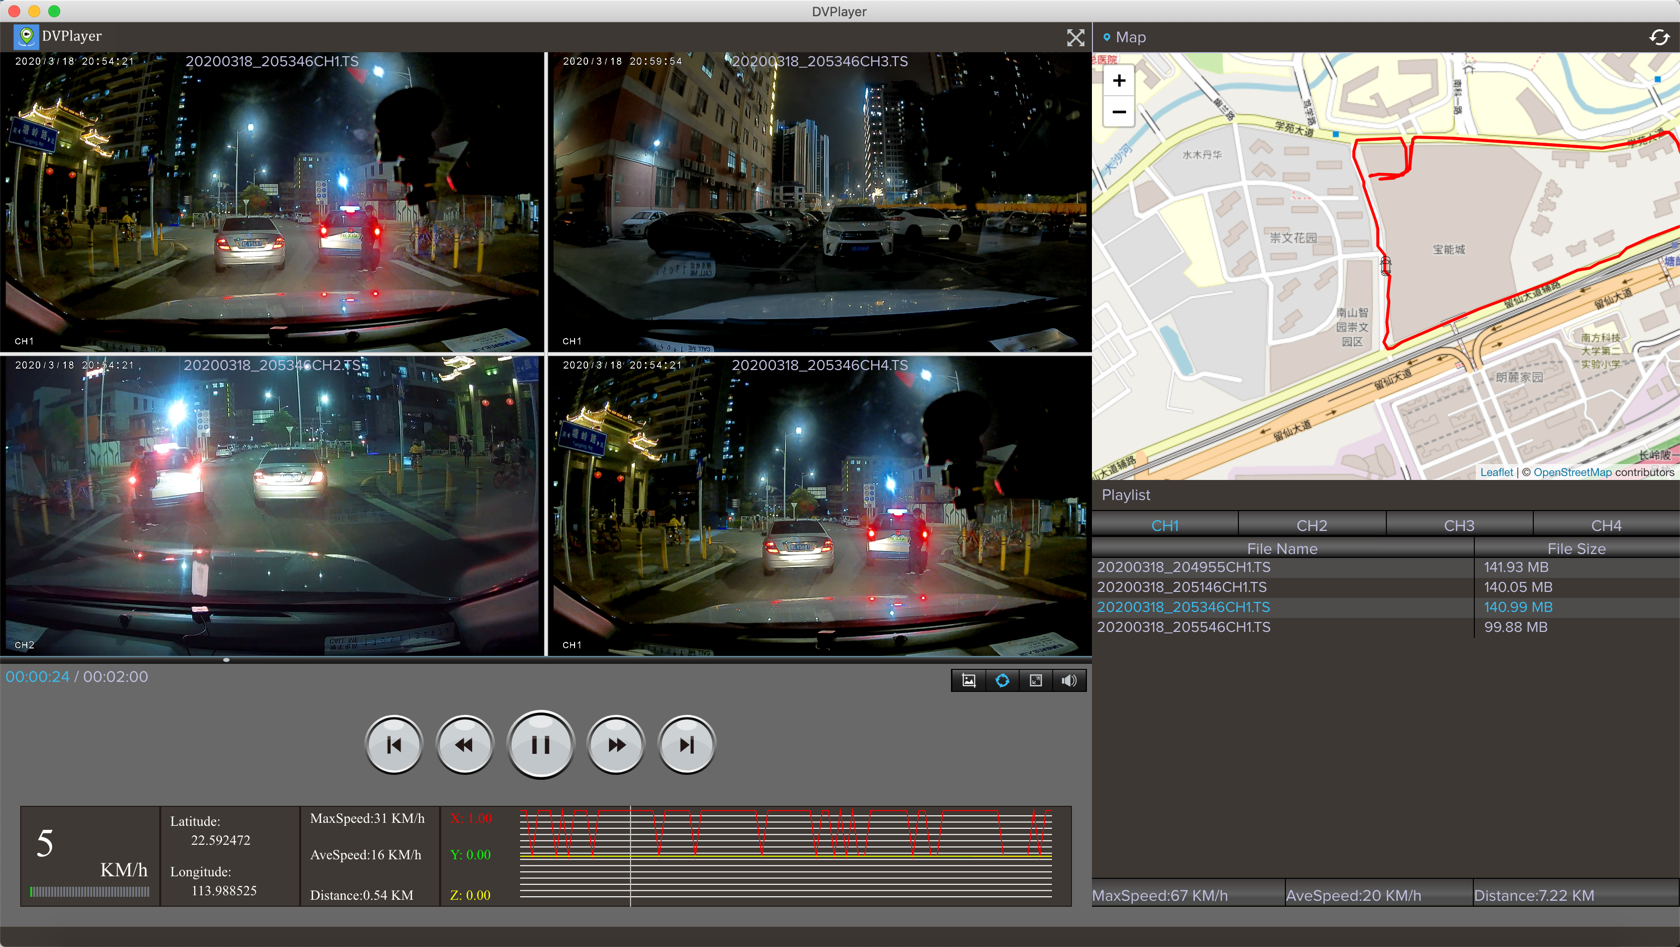1680x947 pixels.
Task: Skip to the next video file
Action: click(x=687, y=744)
